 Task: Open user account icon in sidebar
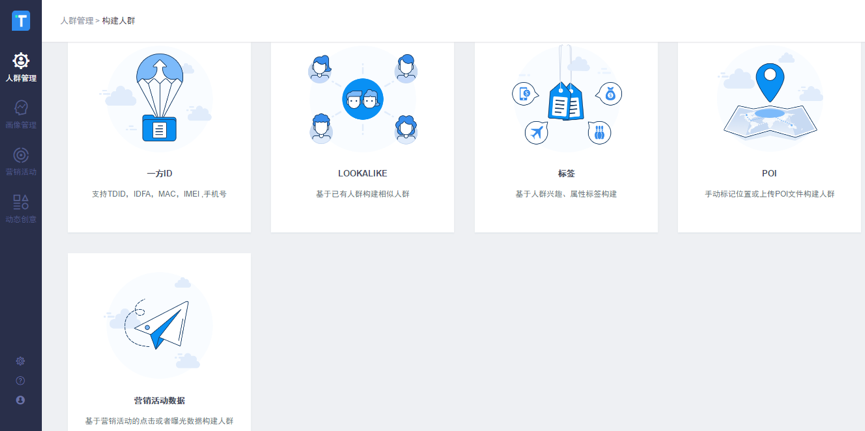click(x=20, y=400)
